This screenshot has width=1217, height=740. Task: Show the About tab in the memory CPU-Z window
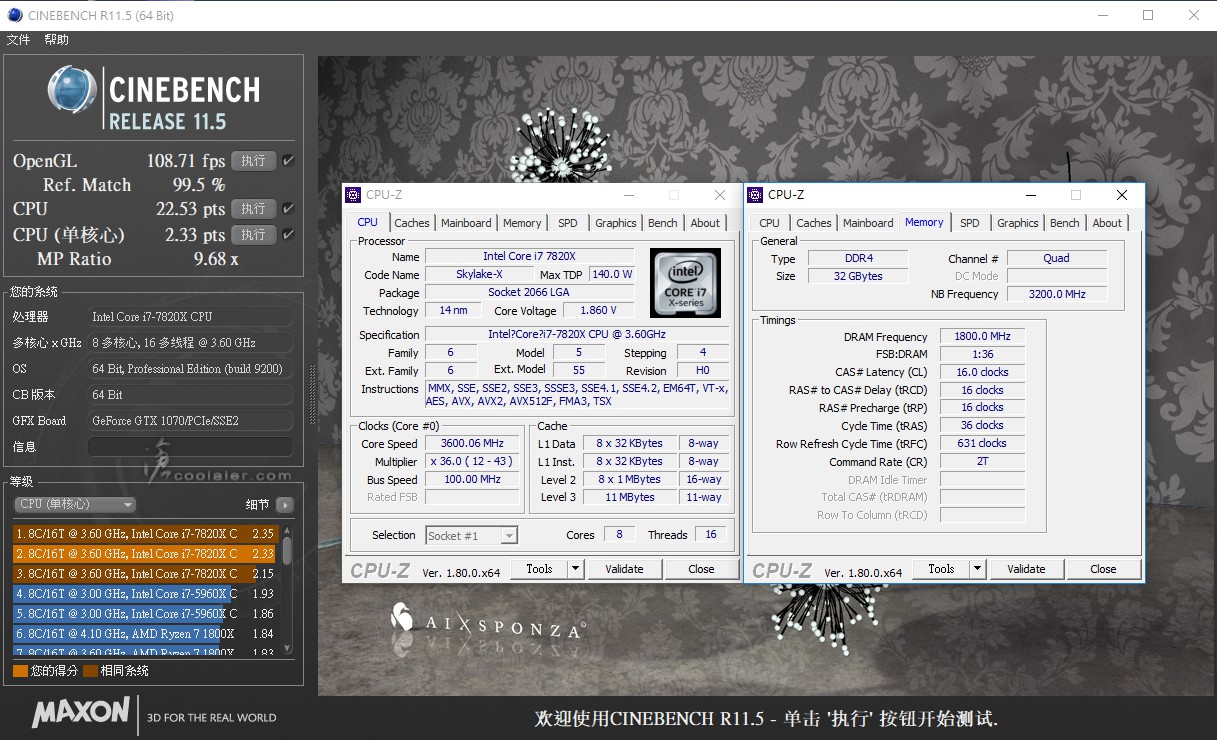(x=1107, y=223)
